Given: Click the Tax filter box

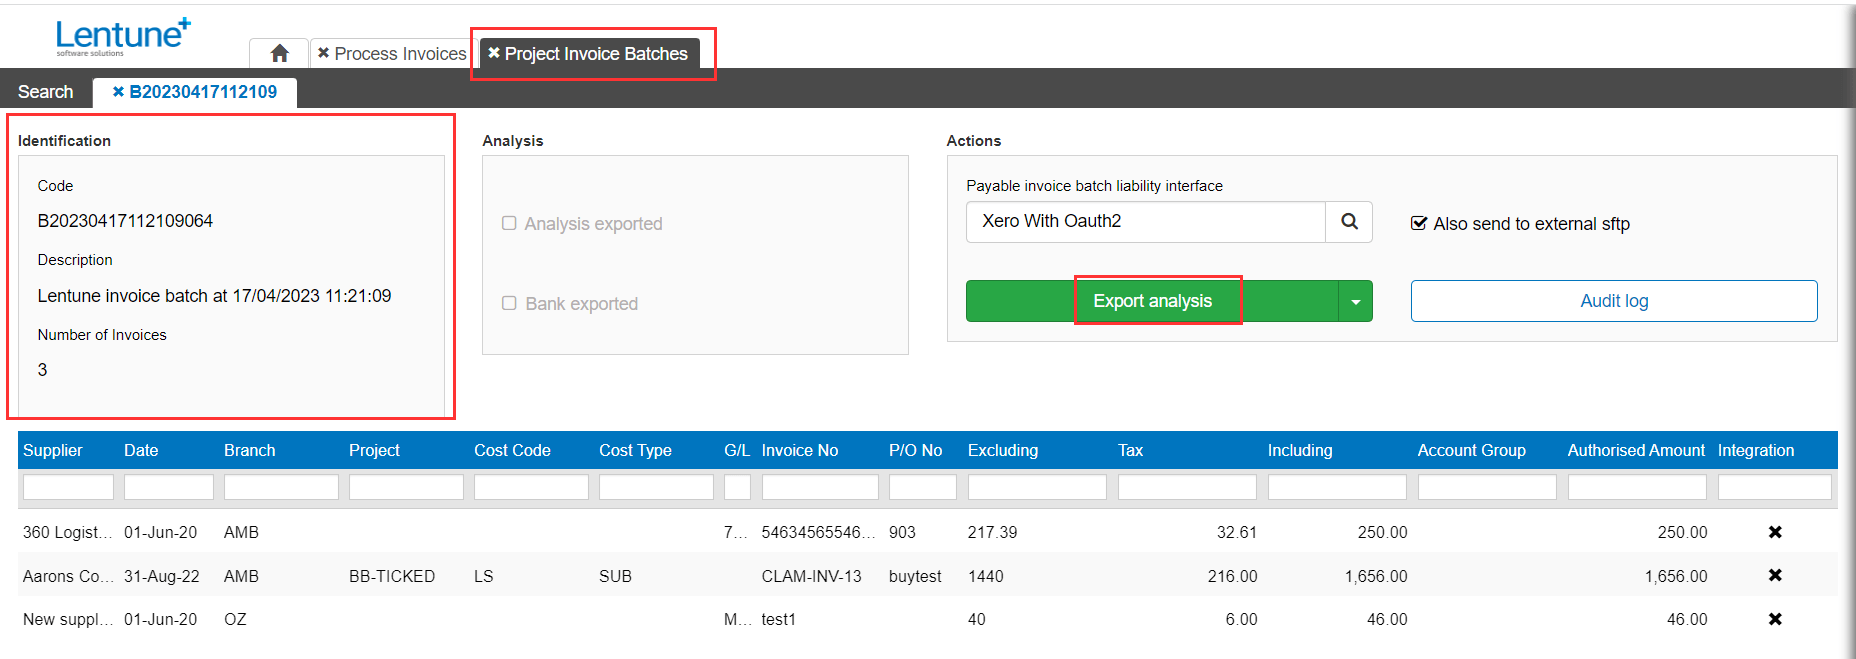Looking at the screenshot, I should tap(1187, 487).
